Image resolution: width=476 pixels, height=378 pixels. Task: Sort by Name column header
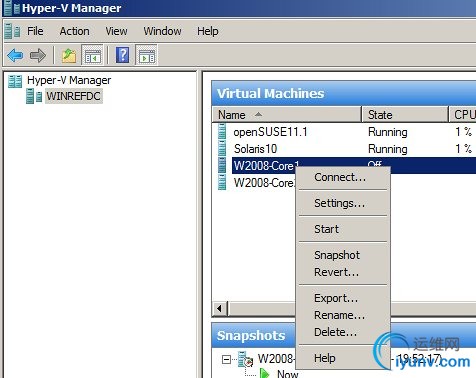287,115
